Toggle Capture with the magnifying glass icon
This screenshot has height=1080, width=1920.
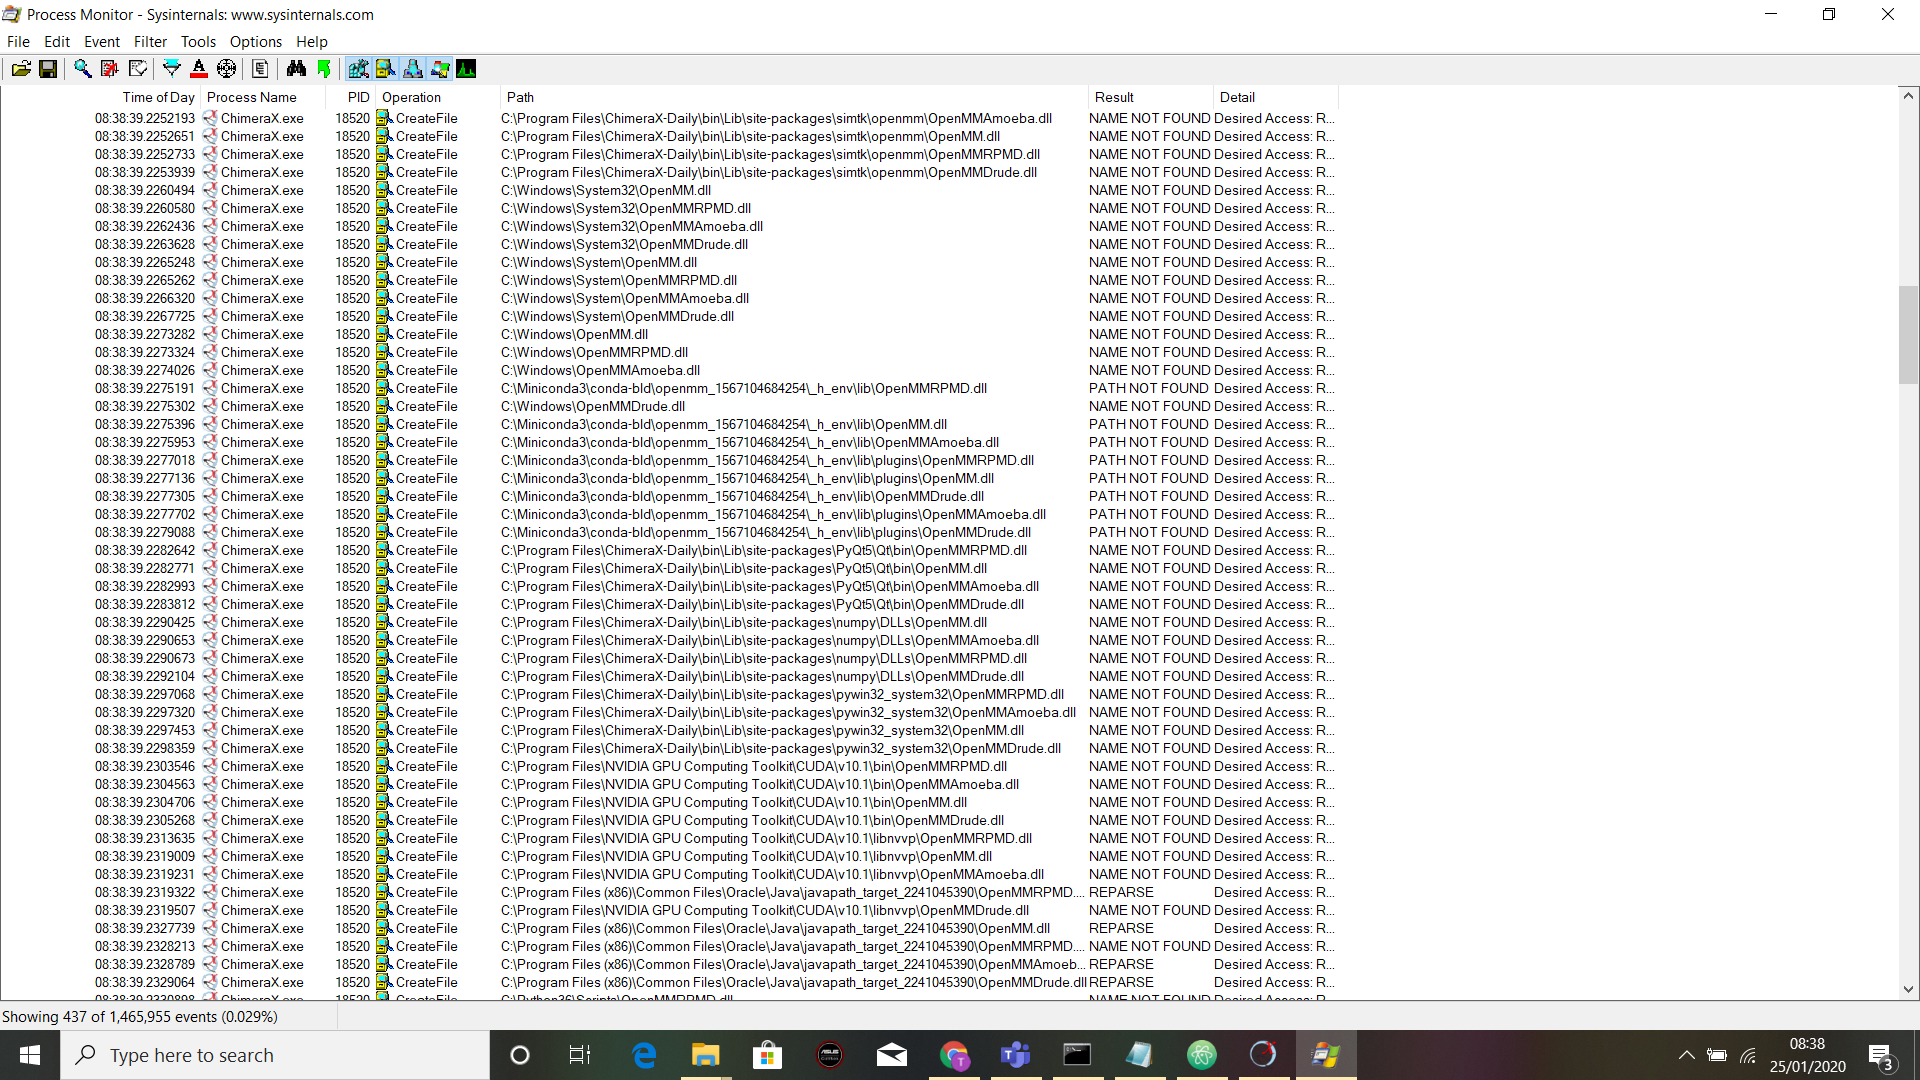point(82,69)
